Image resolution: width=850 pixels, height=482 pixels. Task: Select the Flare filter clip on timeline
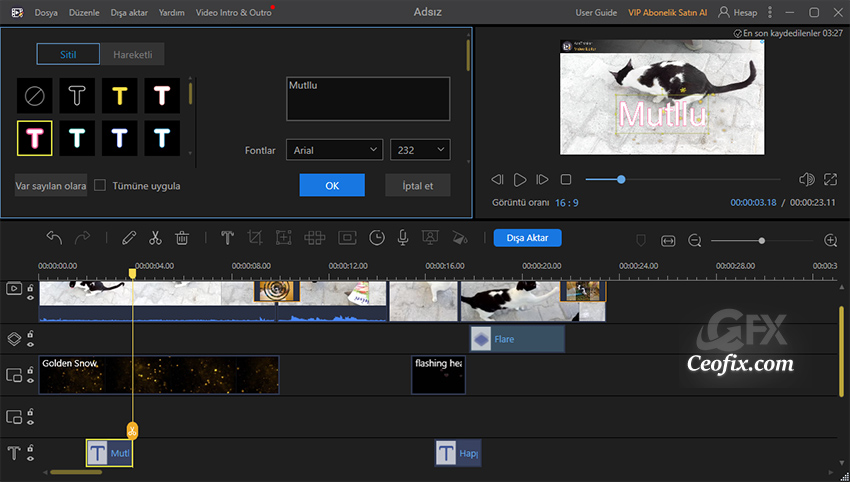[517, 339]
